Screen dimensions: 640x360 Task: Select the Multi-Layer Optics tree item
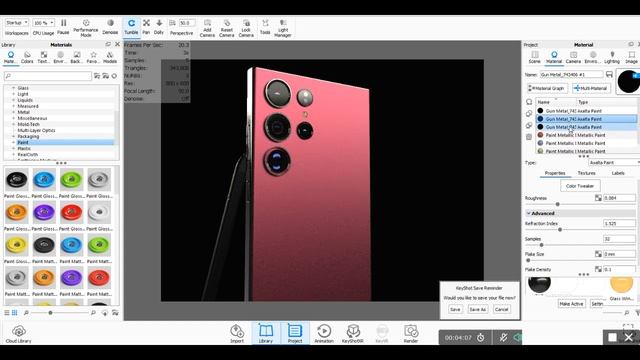coord(36,130)
